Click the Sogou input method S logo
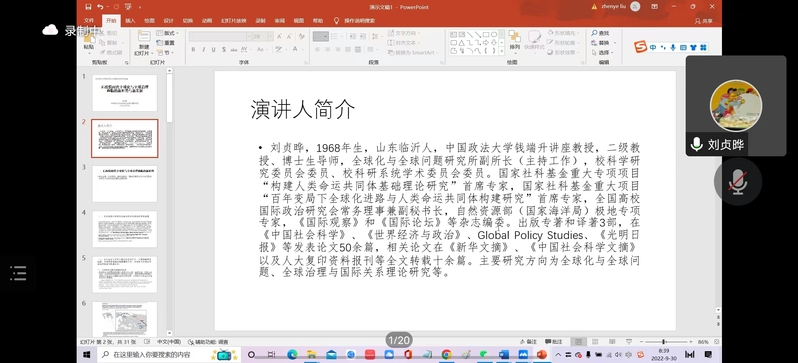This screenshot has width=798, height=363. (x=640, y=47)
